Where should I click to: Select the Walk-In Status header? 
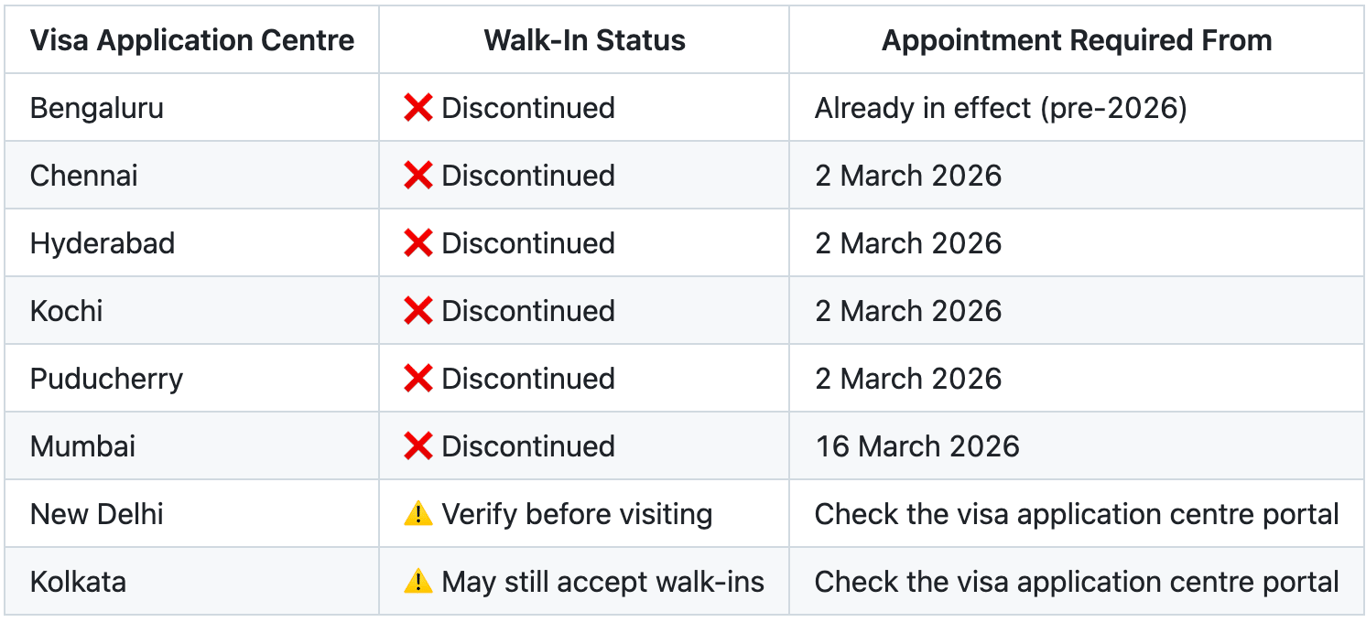point(584,40)
